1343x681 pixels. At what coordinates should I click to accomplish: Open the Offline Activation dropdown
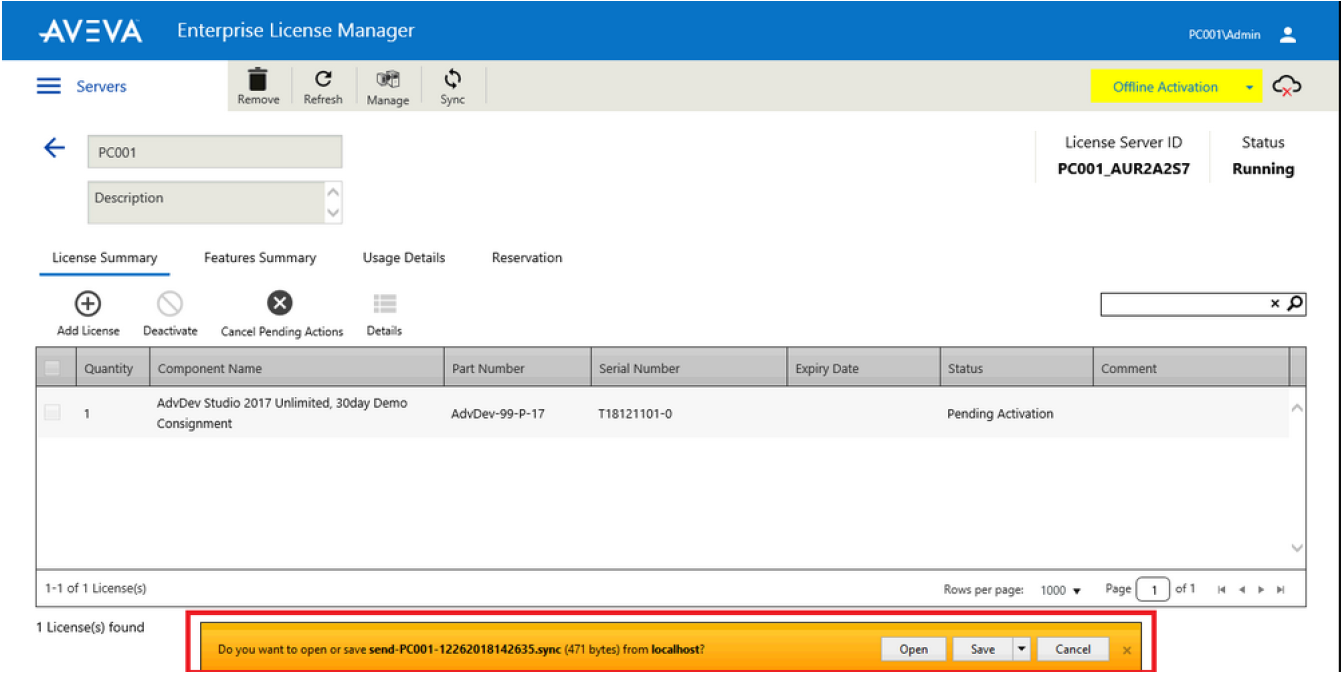[x=1249, y=88]
